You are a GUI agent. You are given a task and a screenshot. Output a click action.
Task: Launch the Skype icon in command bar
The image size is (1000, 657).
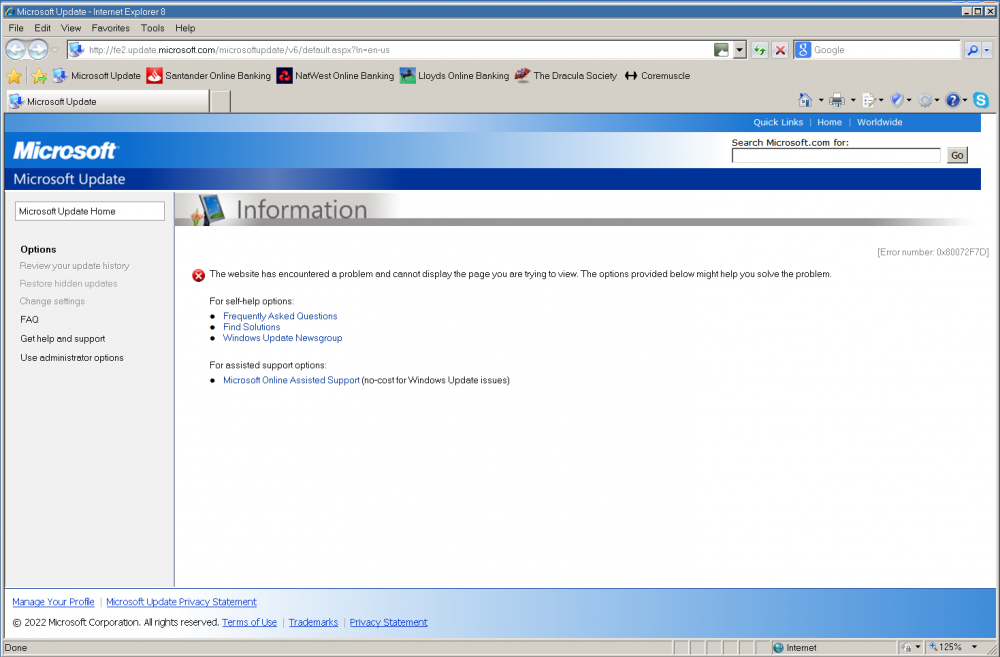pos(980,100)
